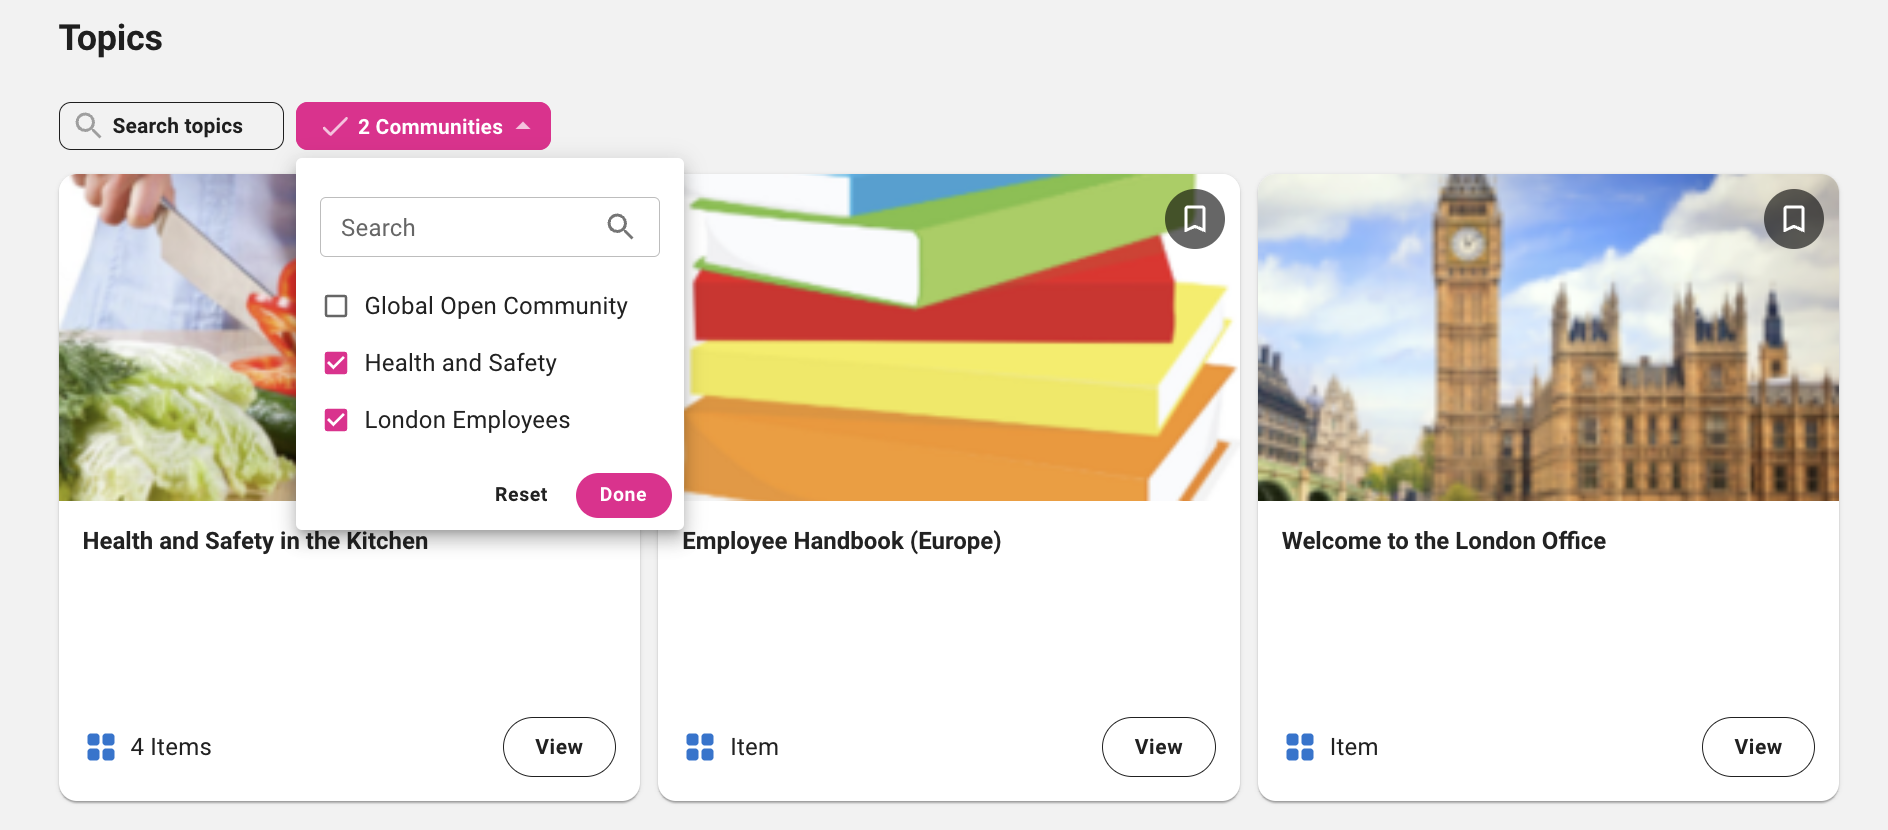Uncheck the London Employees checkbox
This screenshot has width=1888, height=830.
336,420
